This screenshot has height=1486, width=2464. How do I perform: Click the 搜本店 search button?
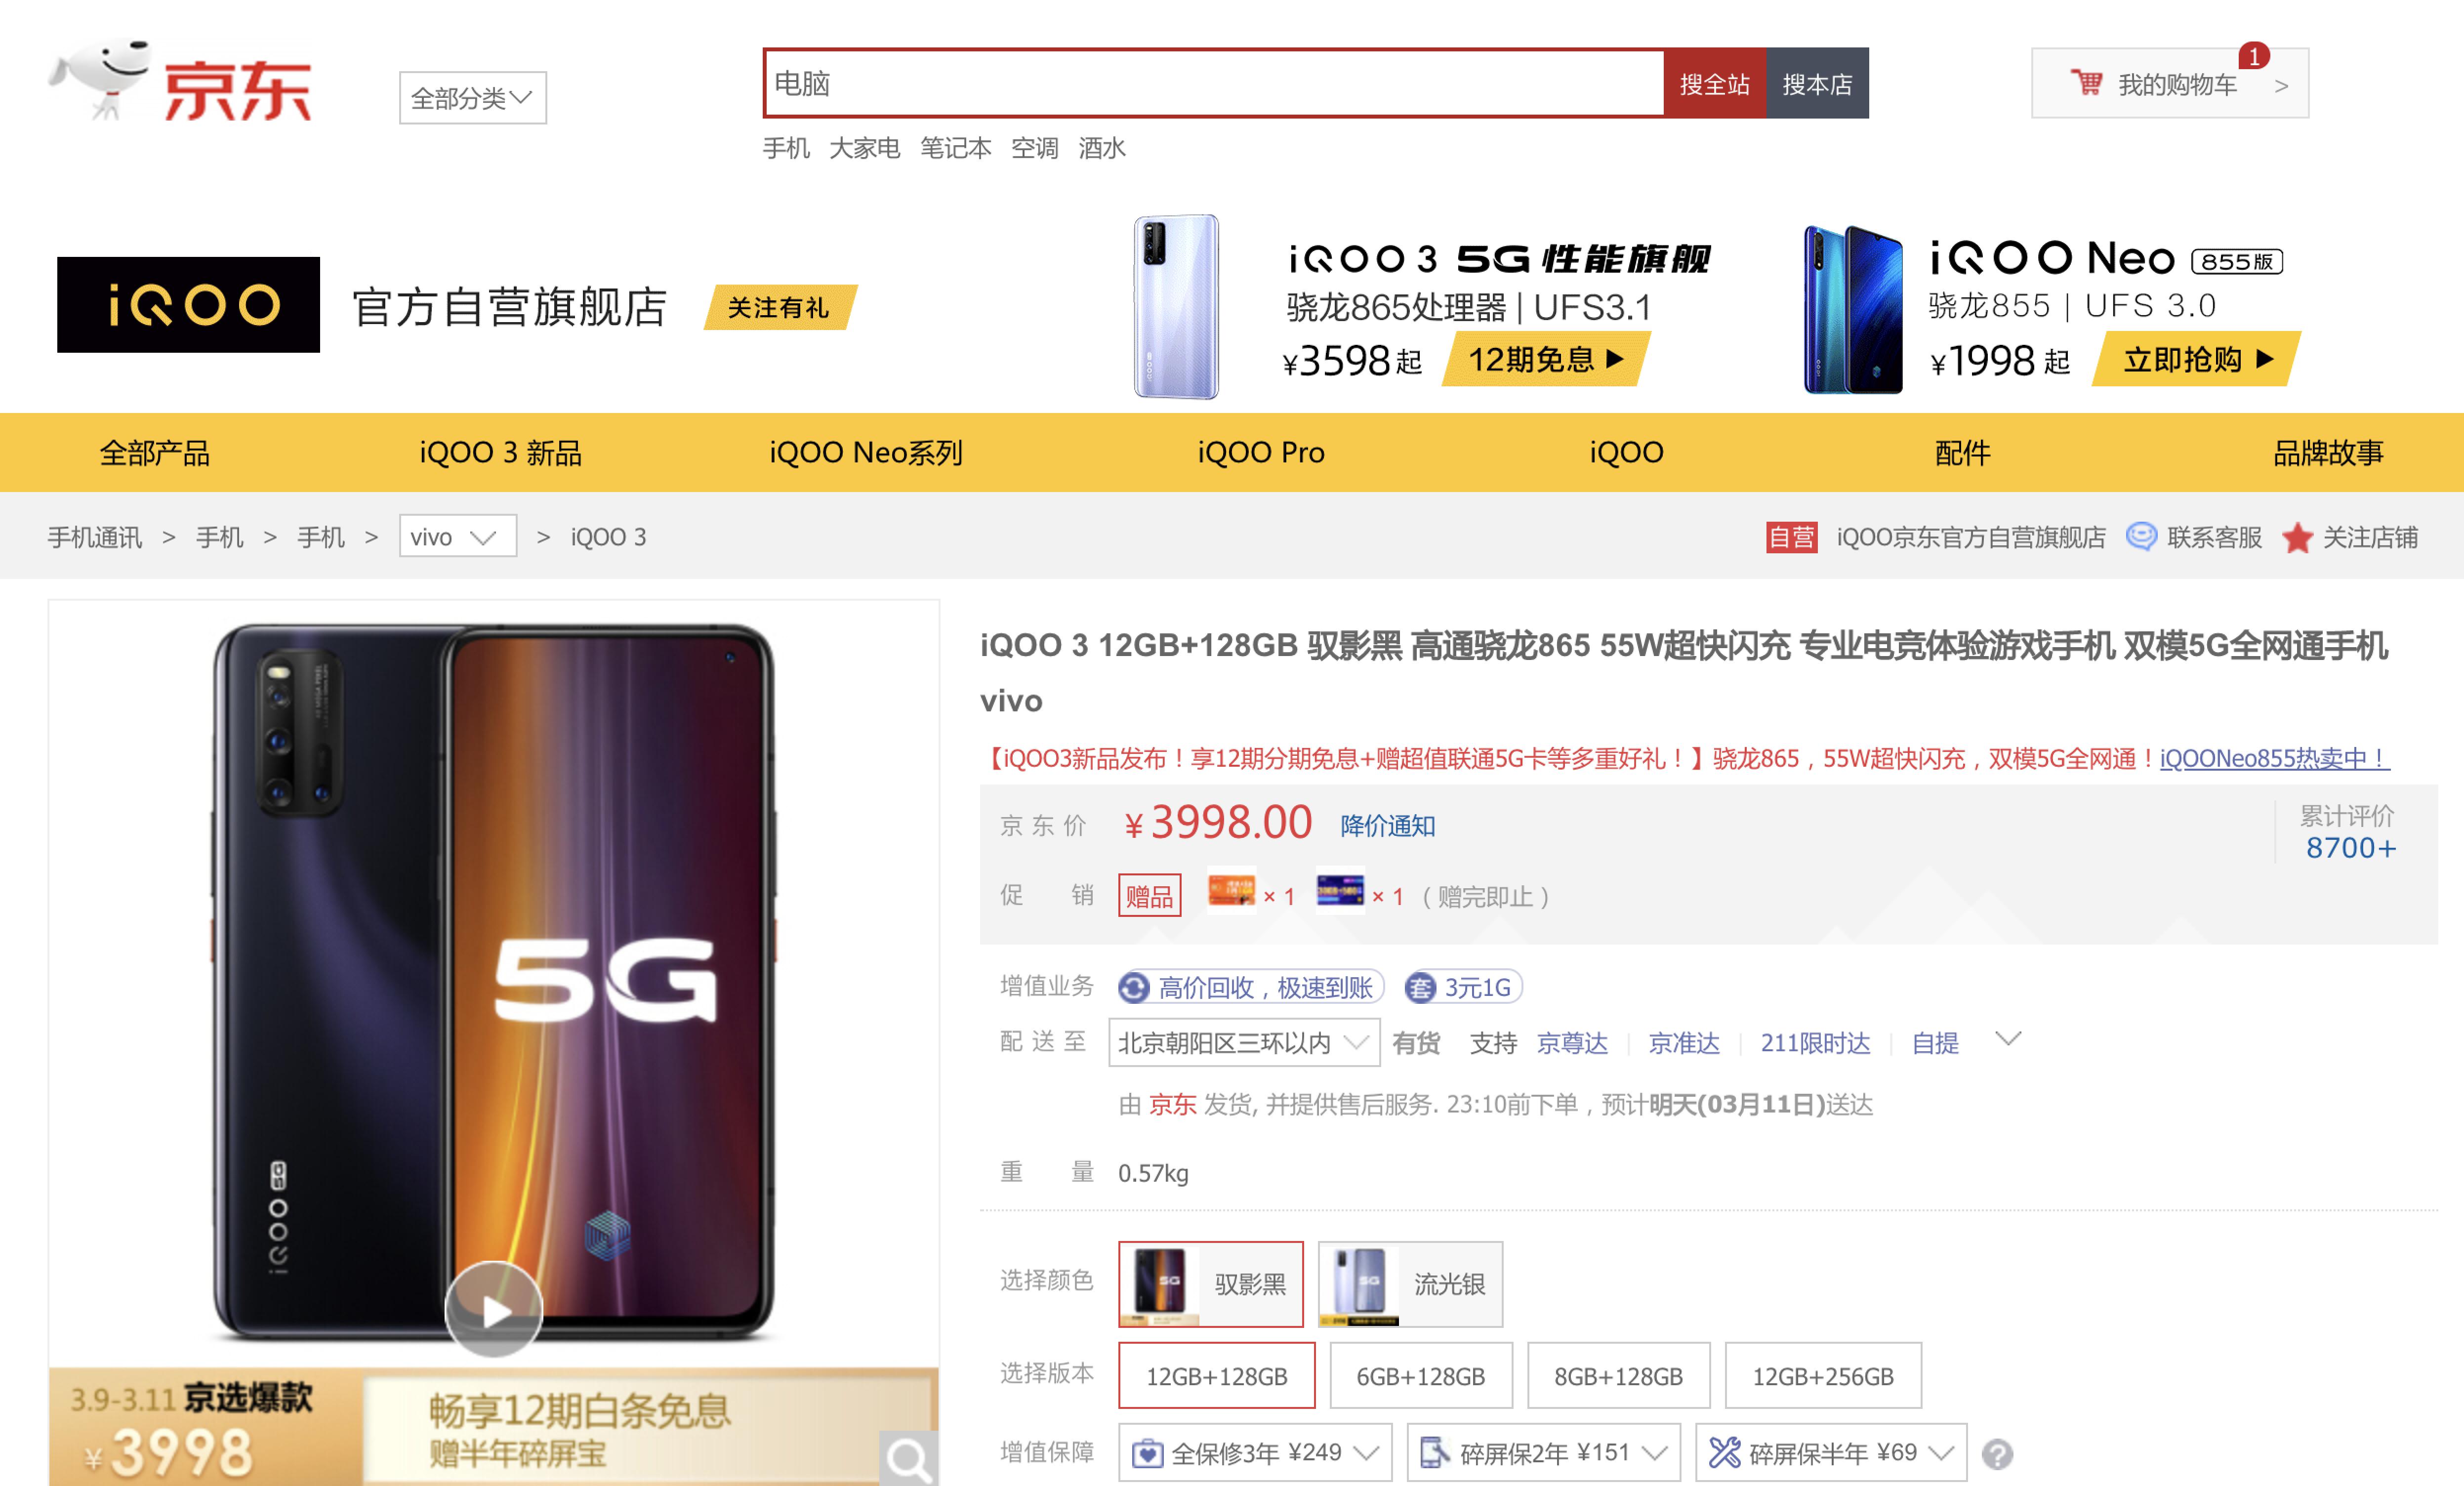point(1817,83)
